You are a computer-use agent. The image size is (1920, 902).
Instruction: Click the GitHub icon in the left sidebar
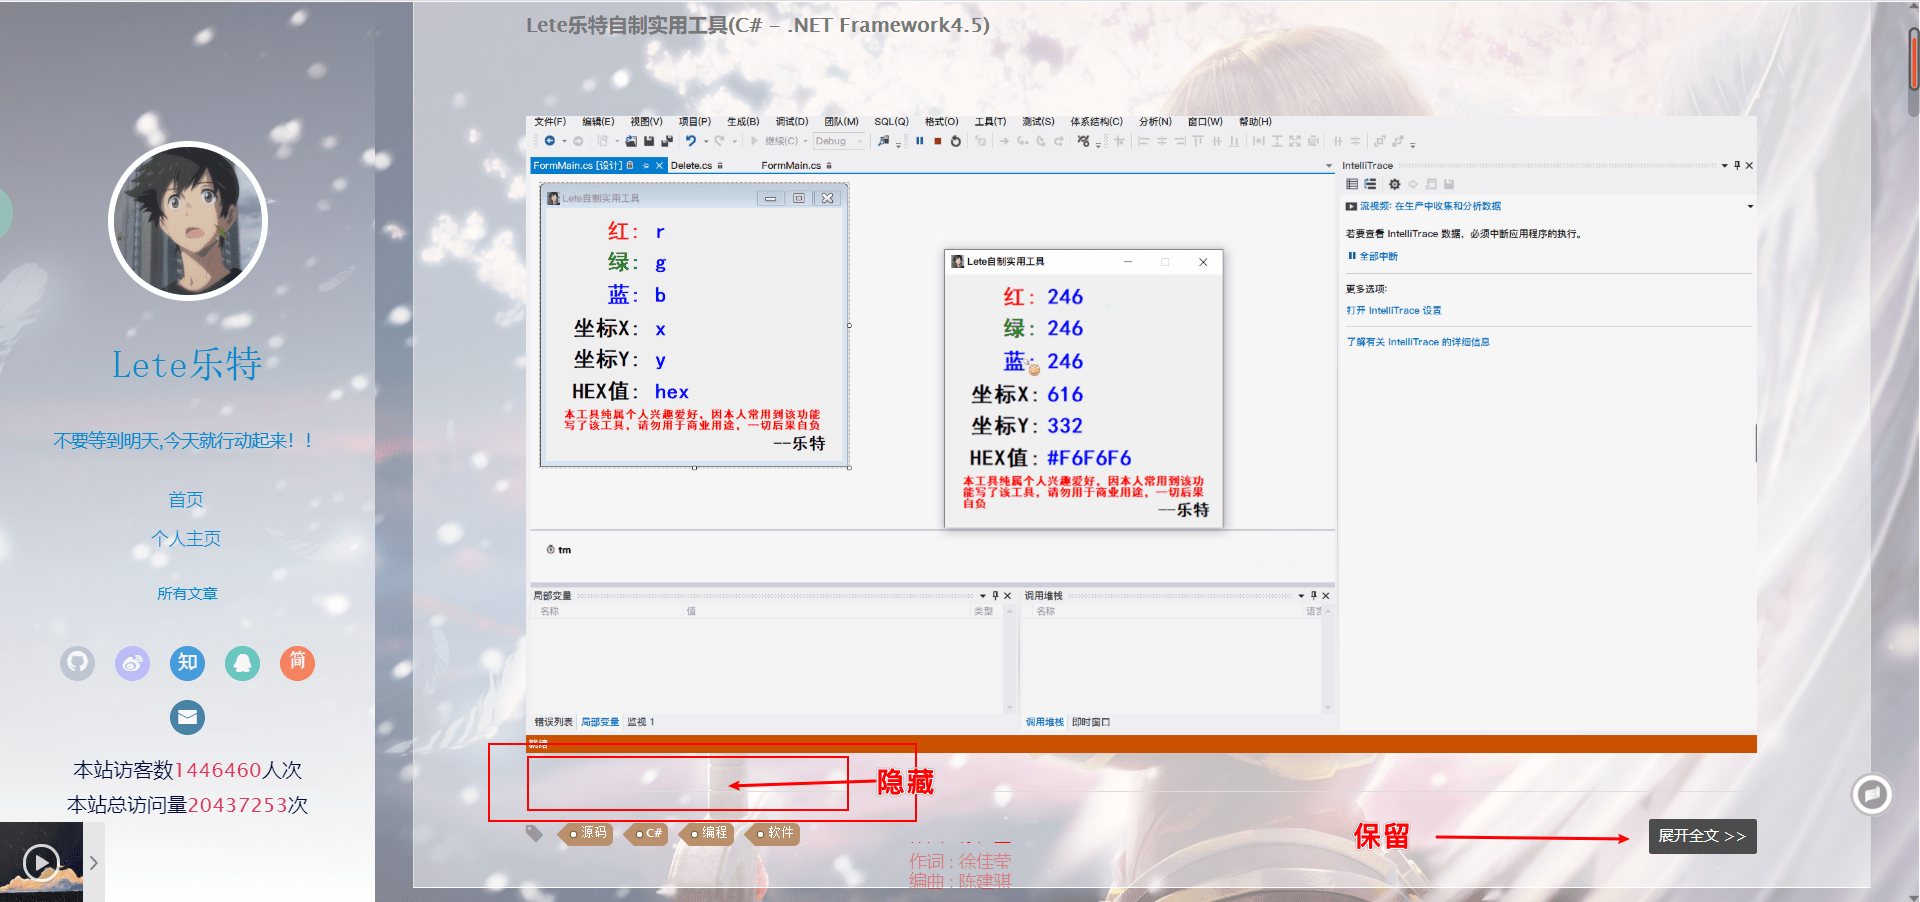77,663
